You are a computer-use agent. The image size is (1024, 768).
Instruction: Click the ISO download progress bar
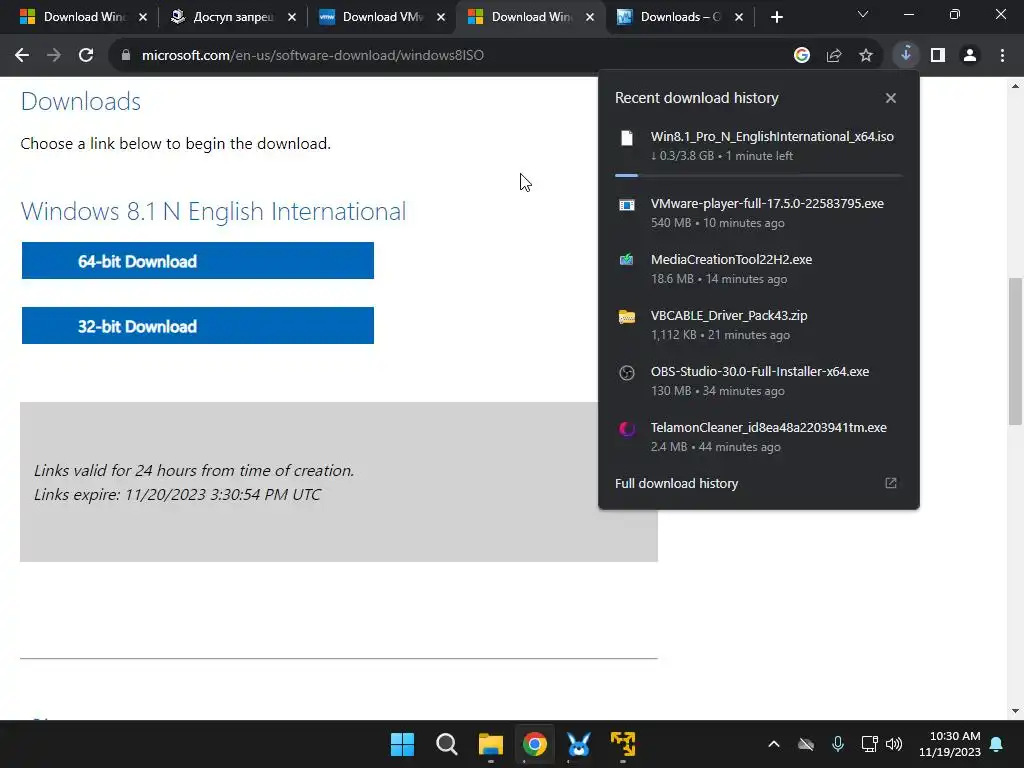coord(758,175)
